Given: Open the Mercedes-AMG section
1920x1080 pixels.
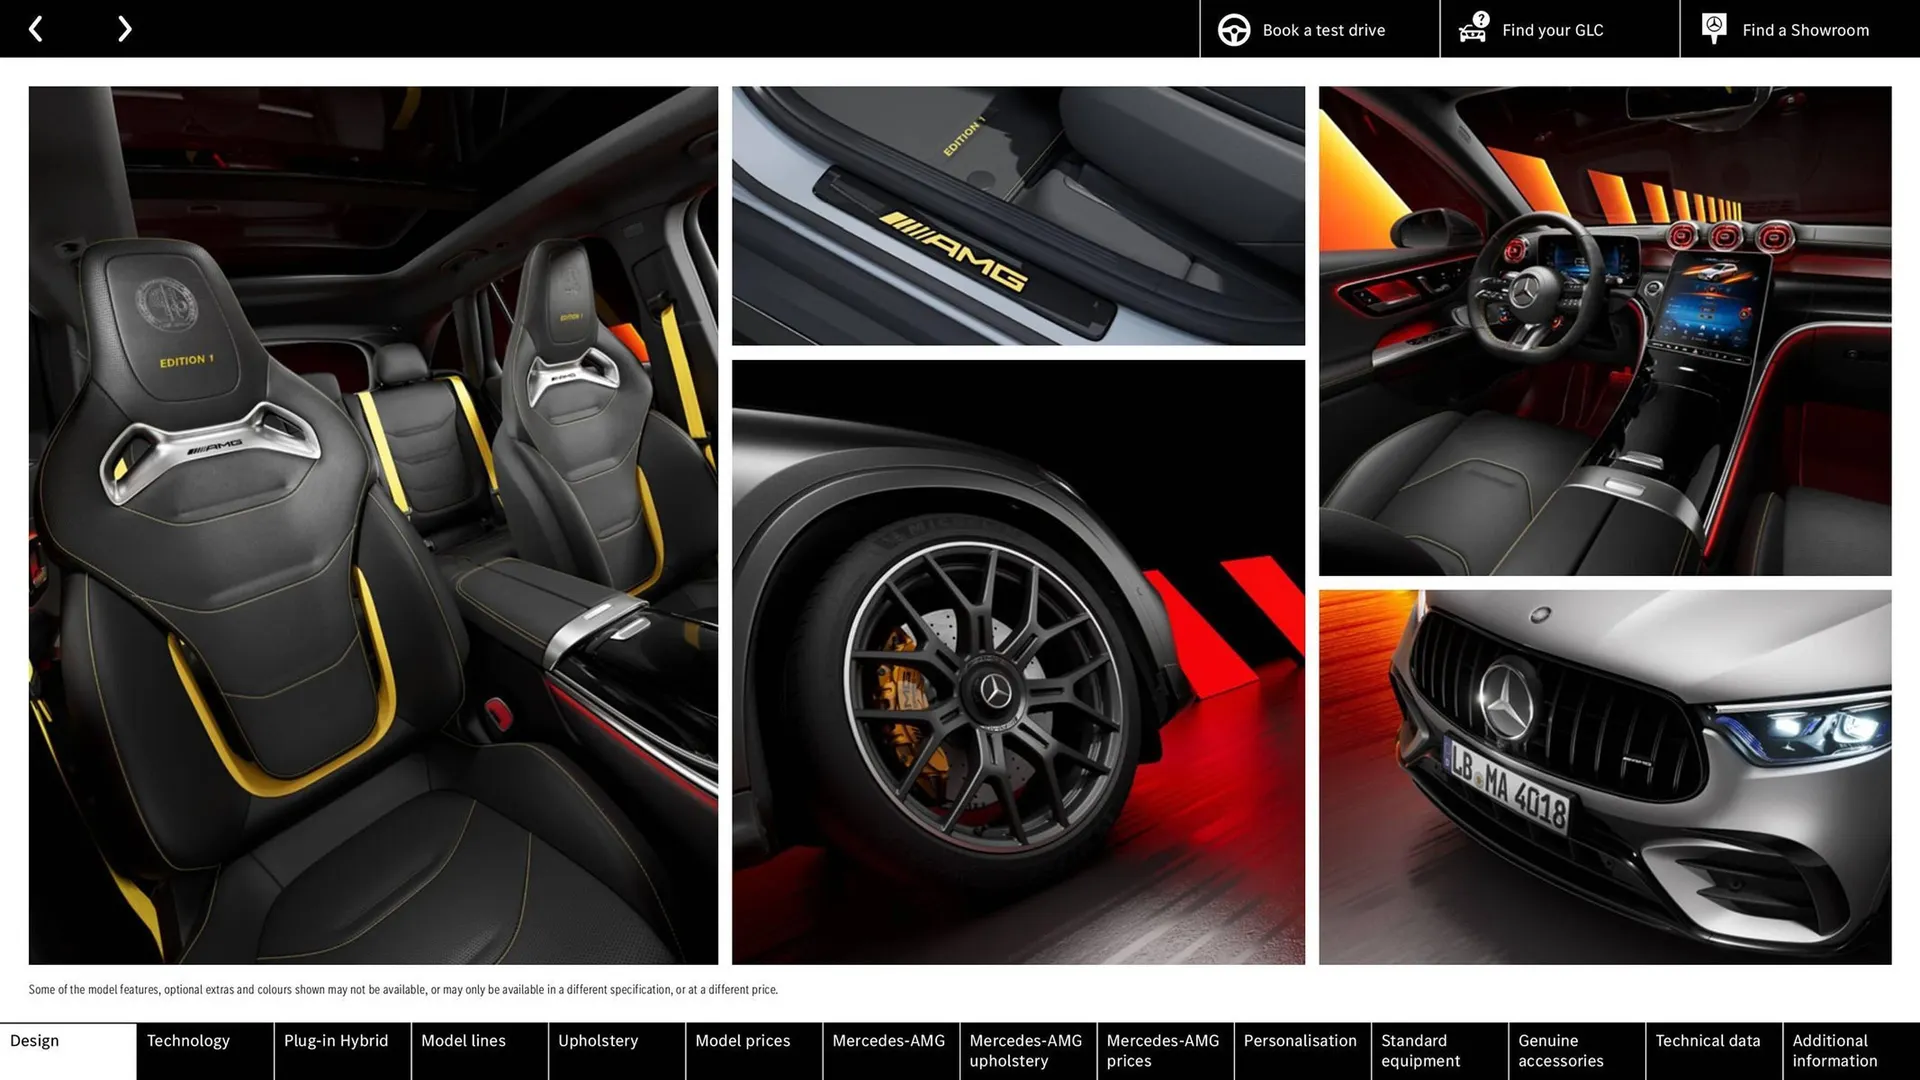Looking at the screenshot, I should pos(889,1050).
